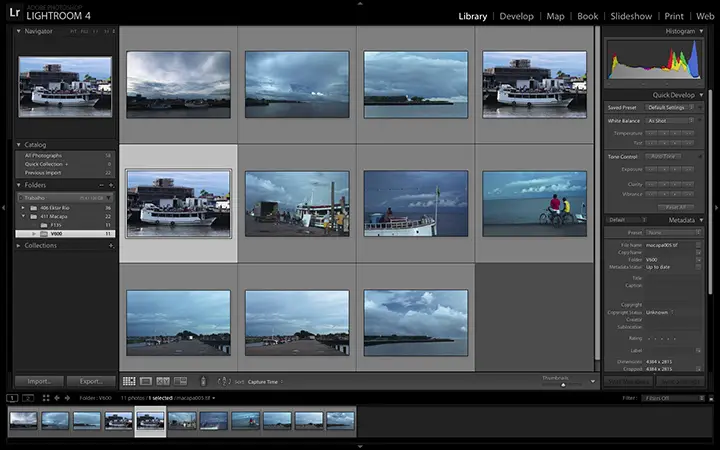Switch to Compare view (XY) in toolbar
The height and width of the screenshot is (450, 720).
(x=163, y=381)
